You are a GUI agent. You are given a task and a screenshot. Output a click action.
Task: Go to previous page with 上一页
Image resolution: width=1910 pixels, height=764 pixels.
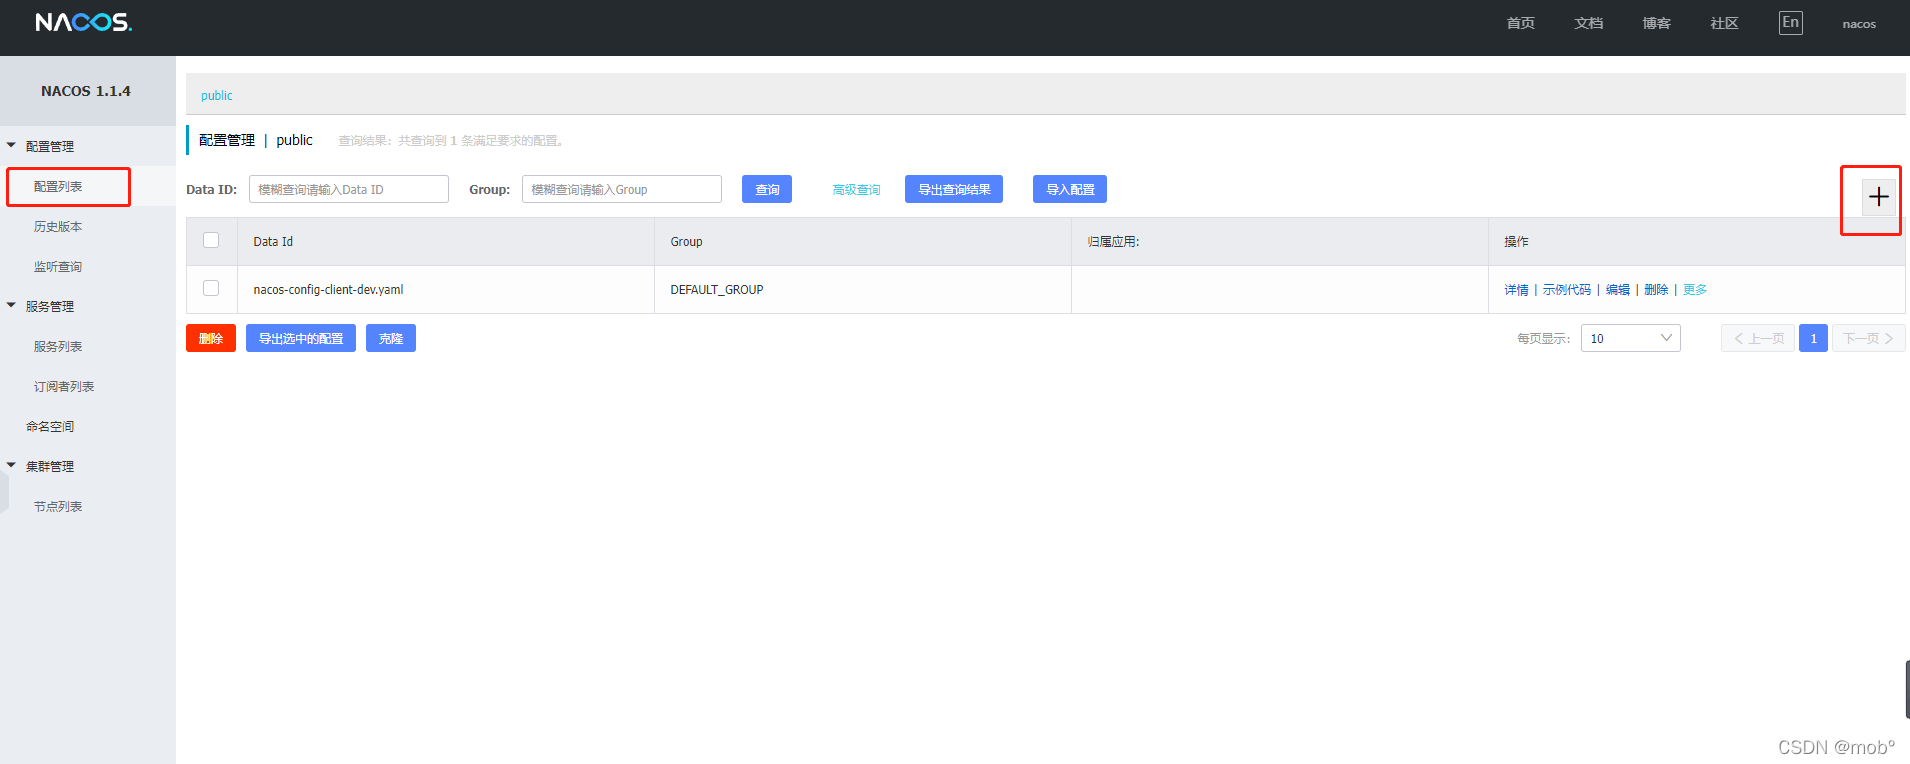pos(1758,338)
